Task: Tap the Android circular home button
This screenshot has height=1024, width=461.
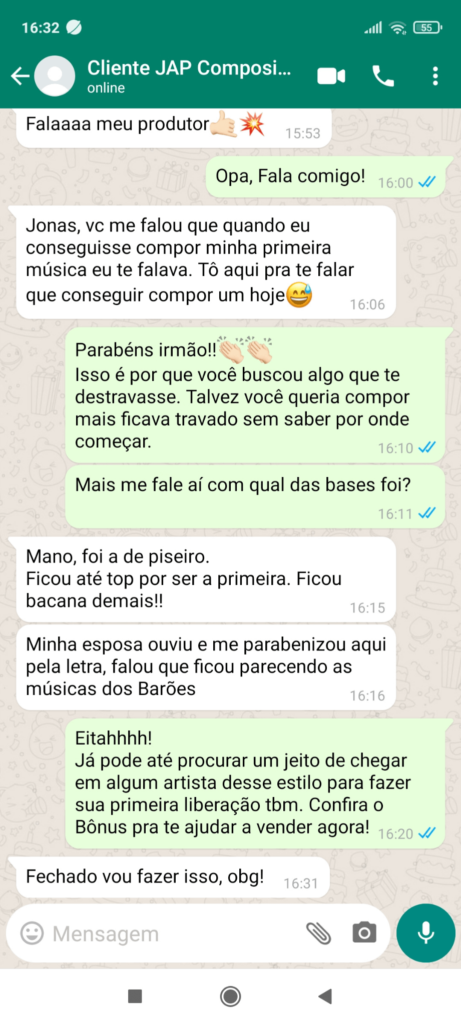Action: click(x=230, y=996)
